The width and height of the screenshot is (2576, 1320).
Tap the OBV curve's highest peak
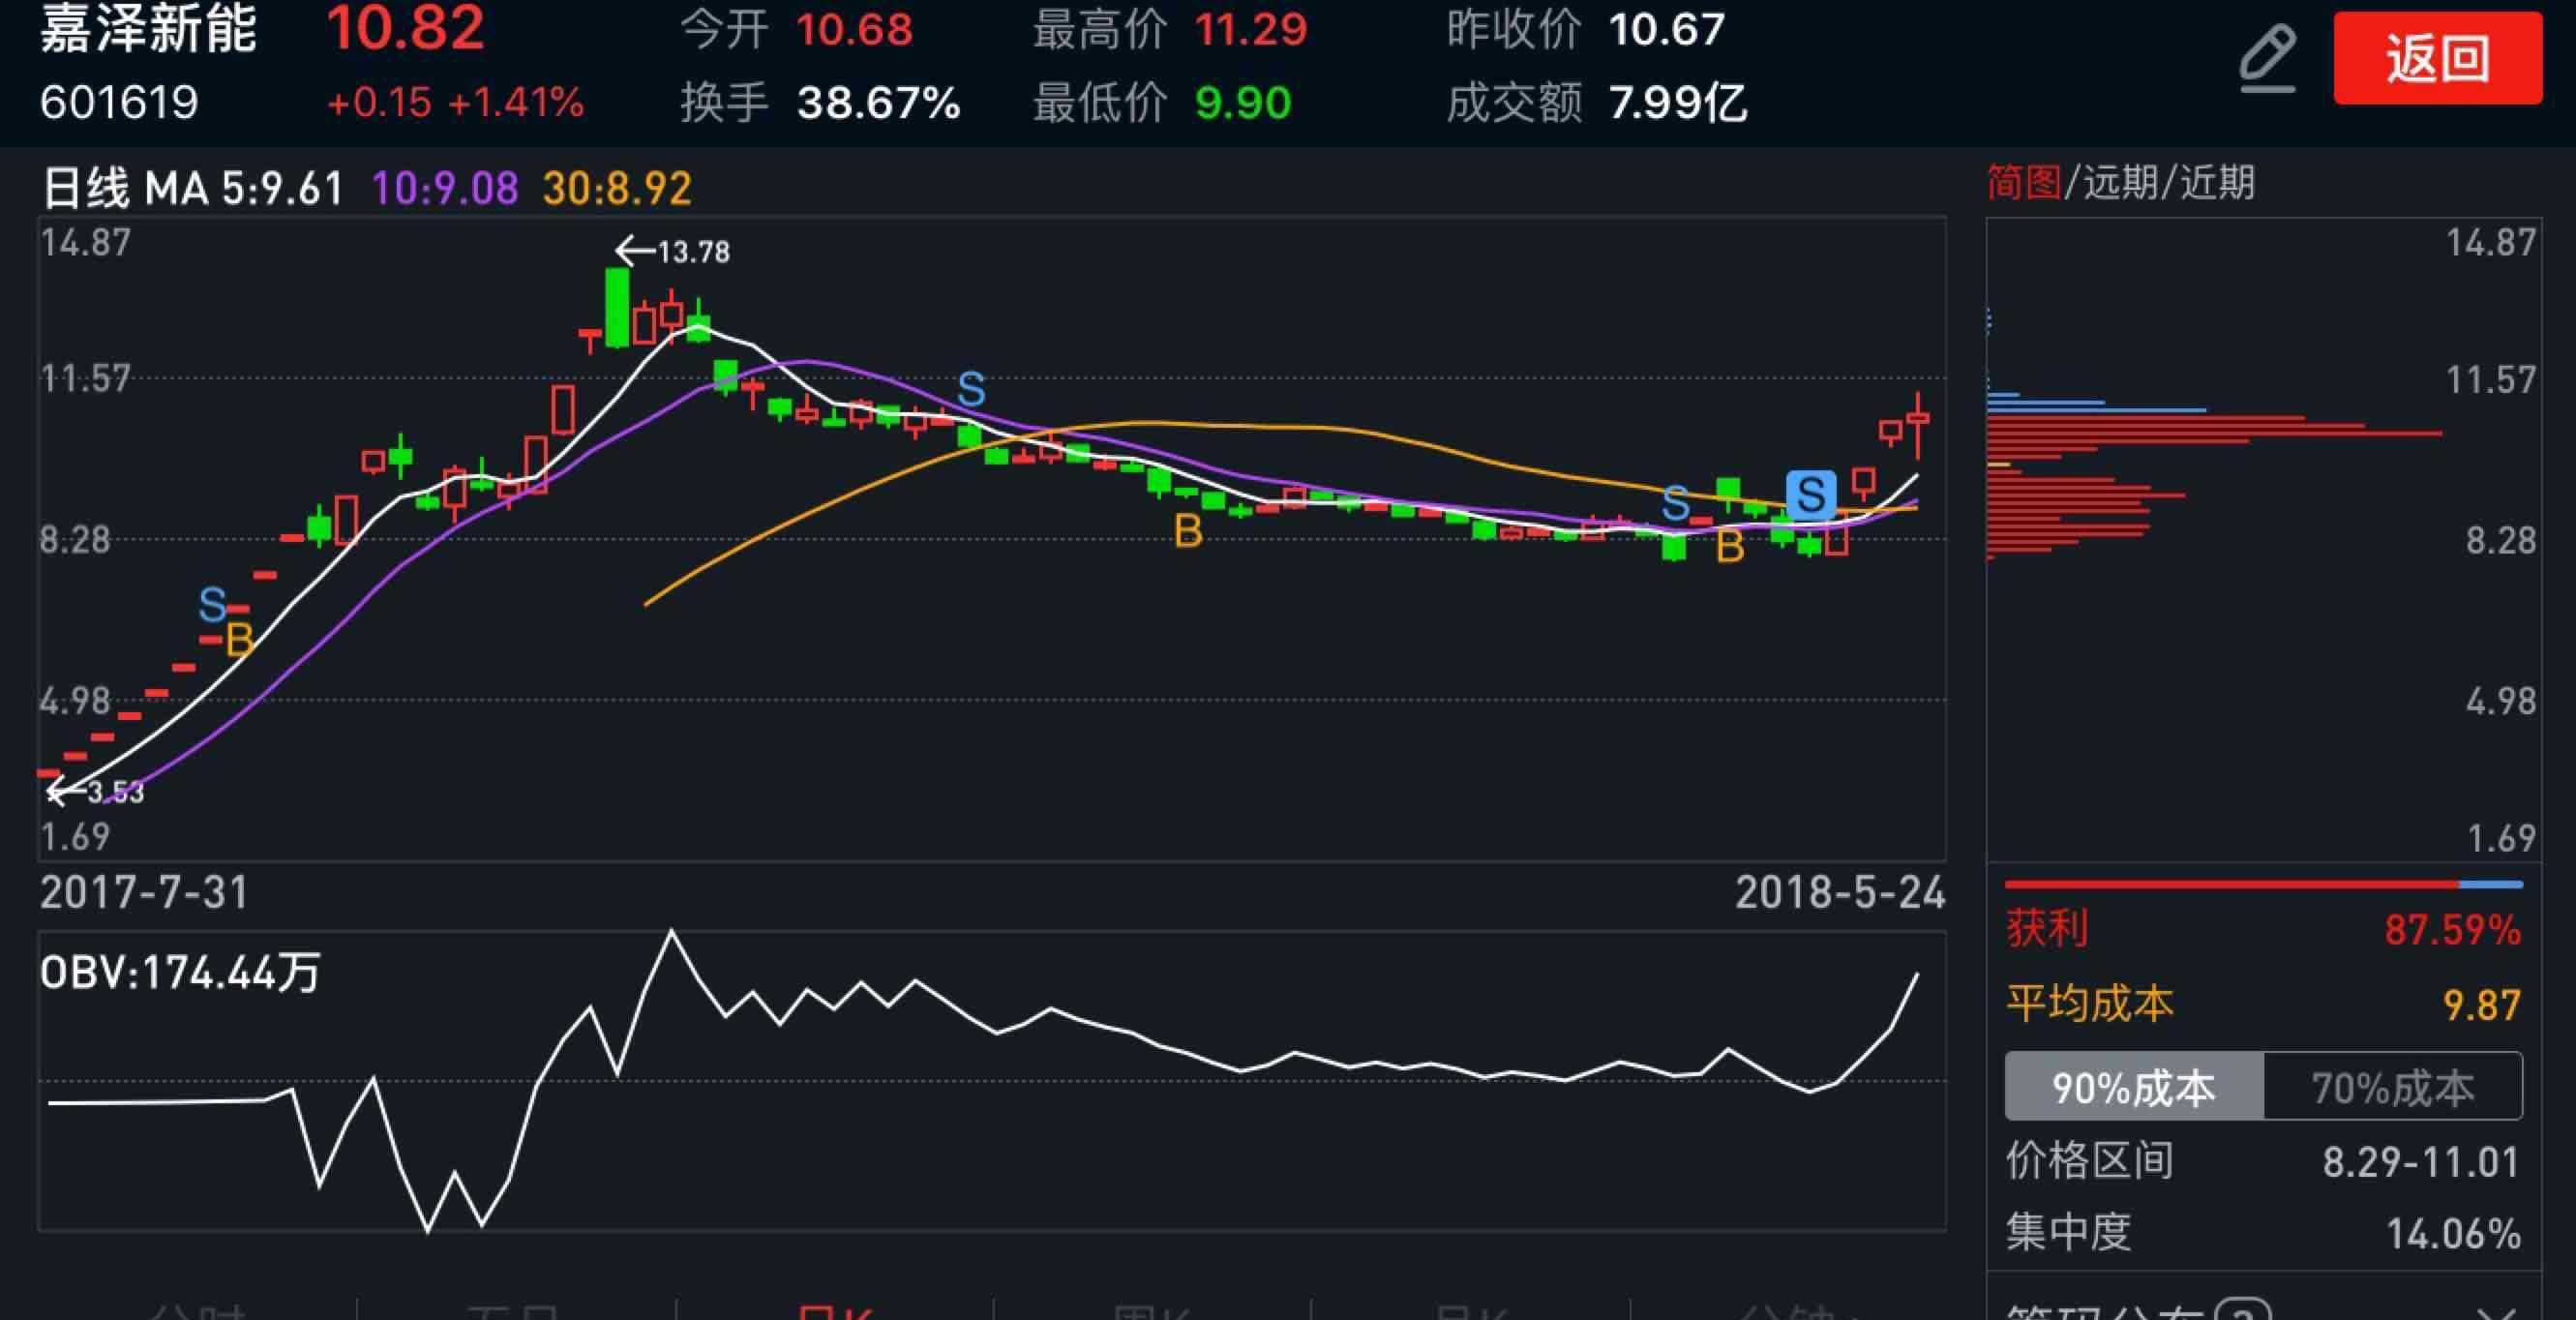(671, 932)
